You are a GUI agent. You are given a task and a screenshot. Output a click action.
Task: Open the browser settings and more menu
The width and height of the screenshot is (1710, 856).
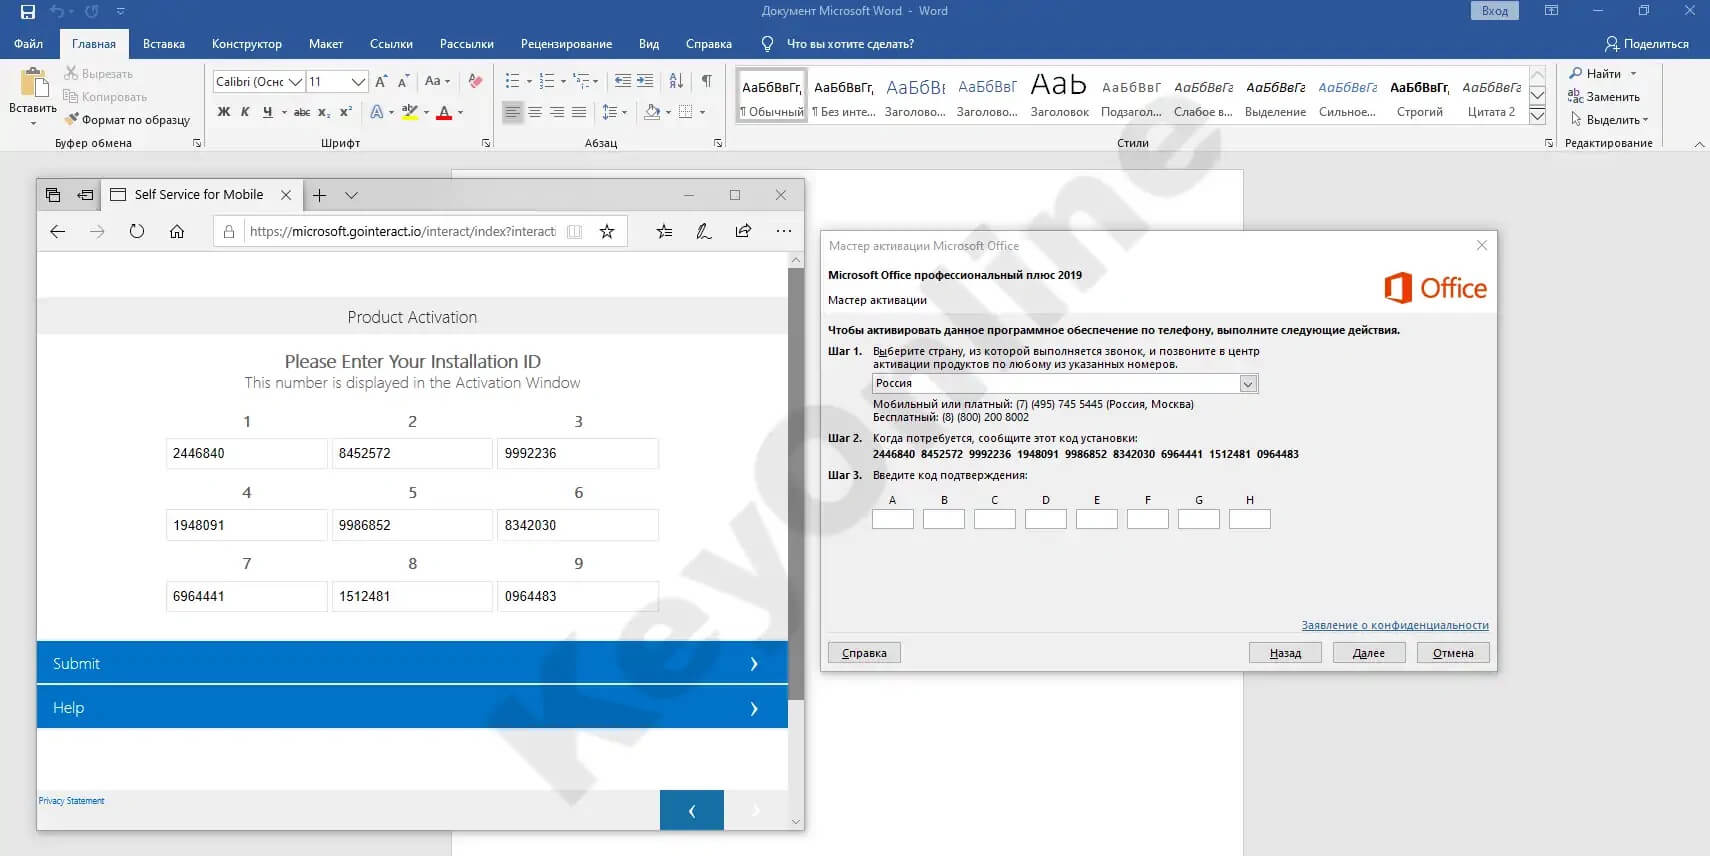(x=784, y=231)
